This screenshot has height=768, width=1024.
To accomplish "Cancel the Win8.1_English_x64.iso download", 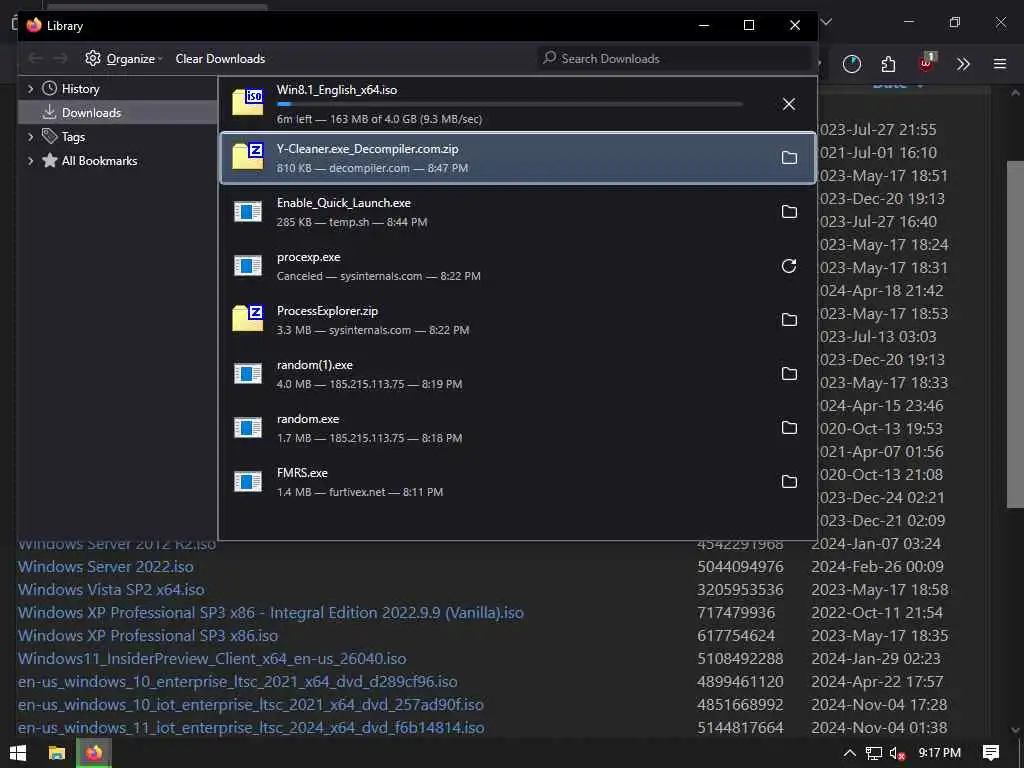I will (789, 104).
